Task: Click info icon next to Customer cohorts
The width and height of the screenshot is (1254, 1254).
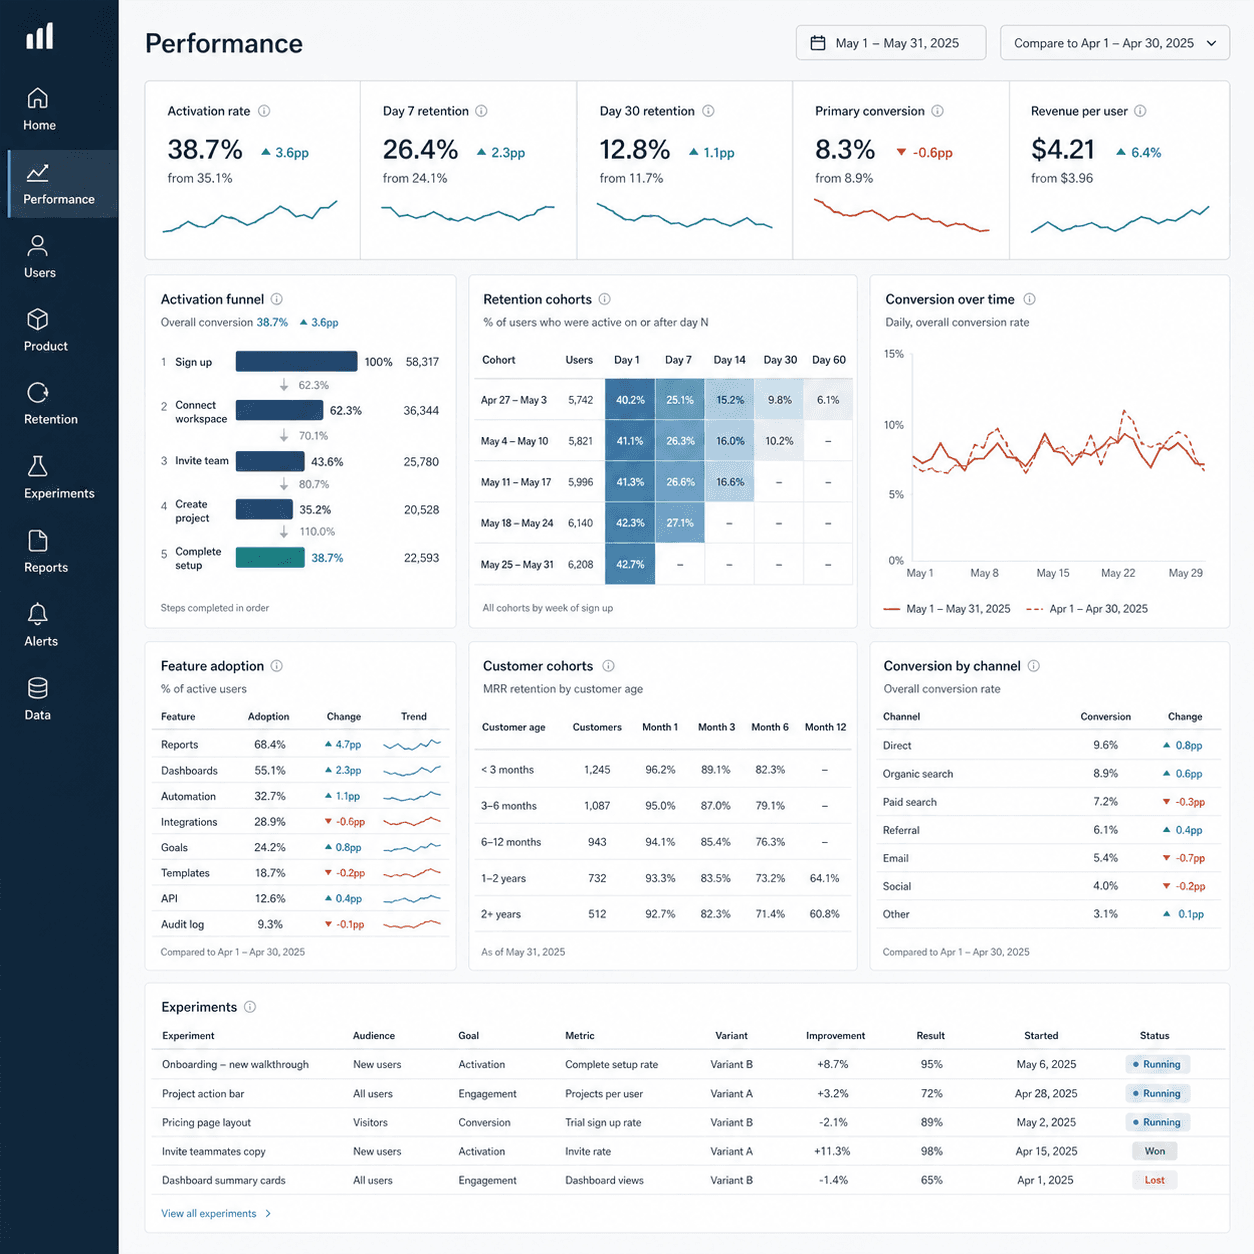Action: (608, 666)
